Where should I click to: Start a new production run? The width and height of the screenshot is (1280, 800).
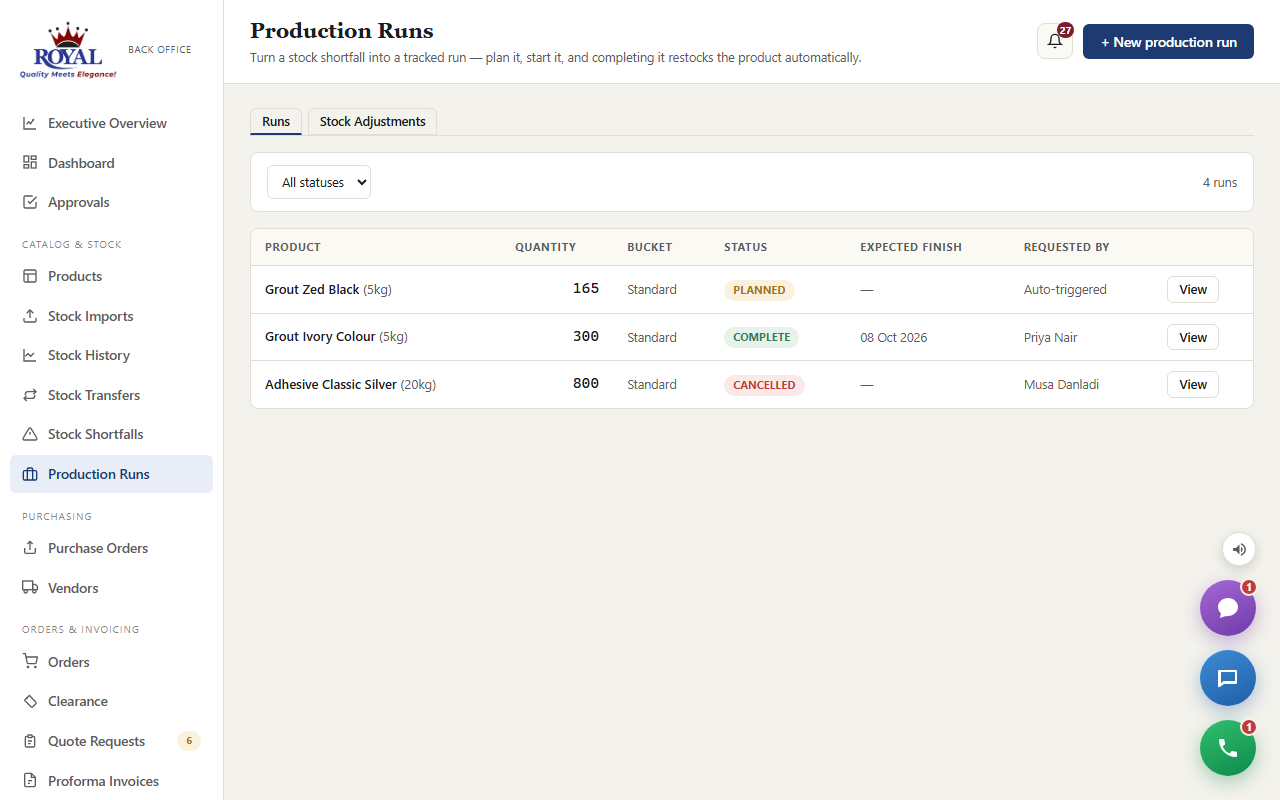point(1168,42)
